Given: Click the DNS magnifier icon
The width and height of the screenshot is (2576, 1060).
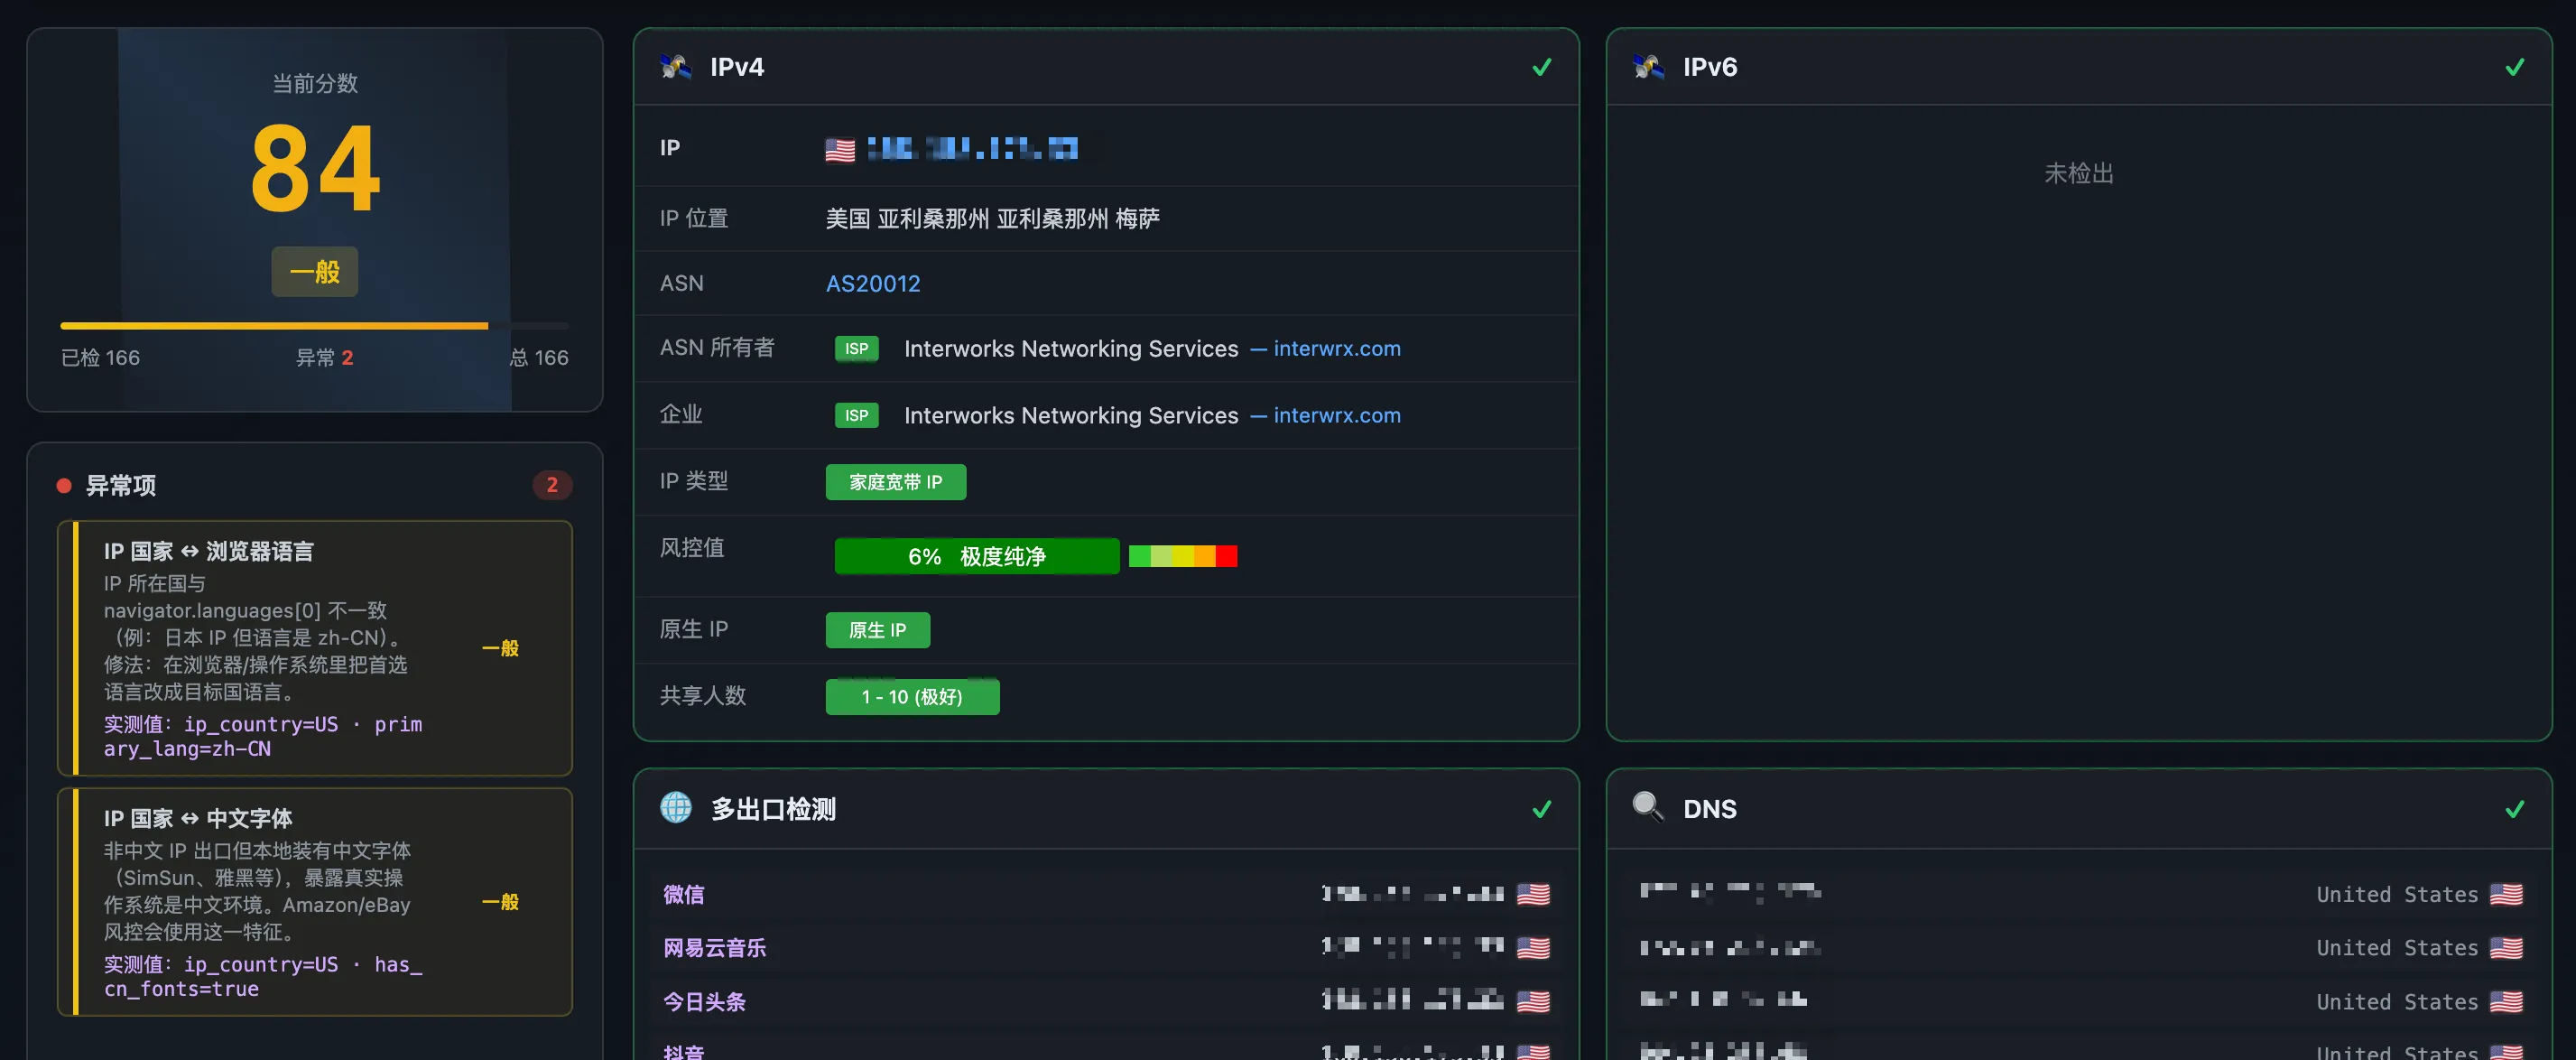Looking at the screenshot, I should [1648, 806].
